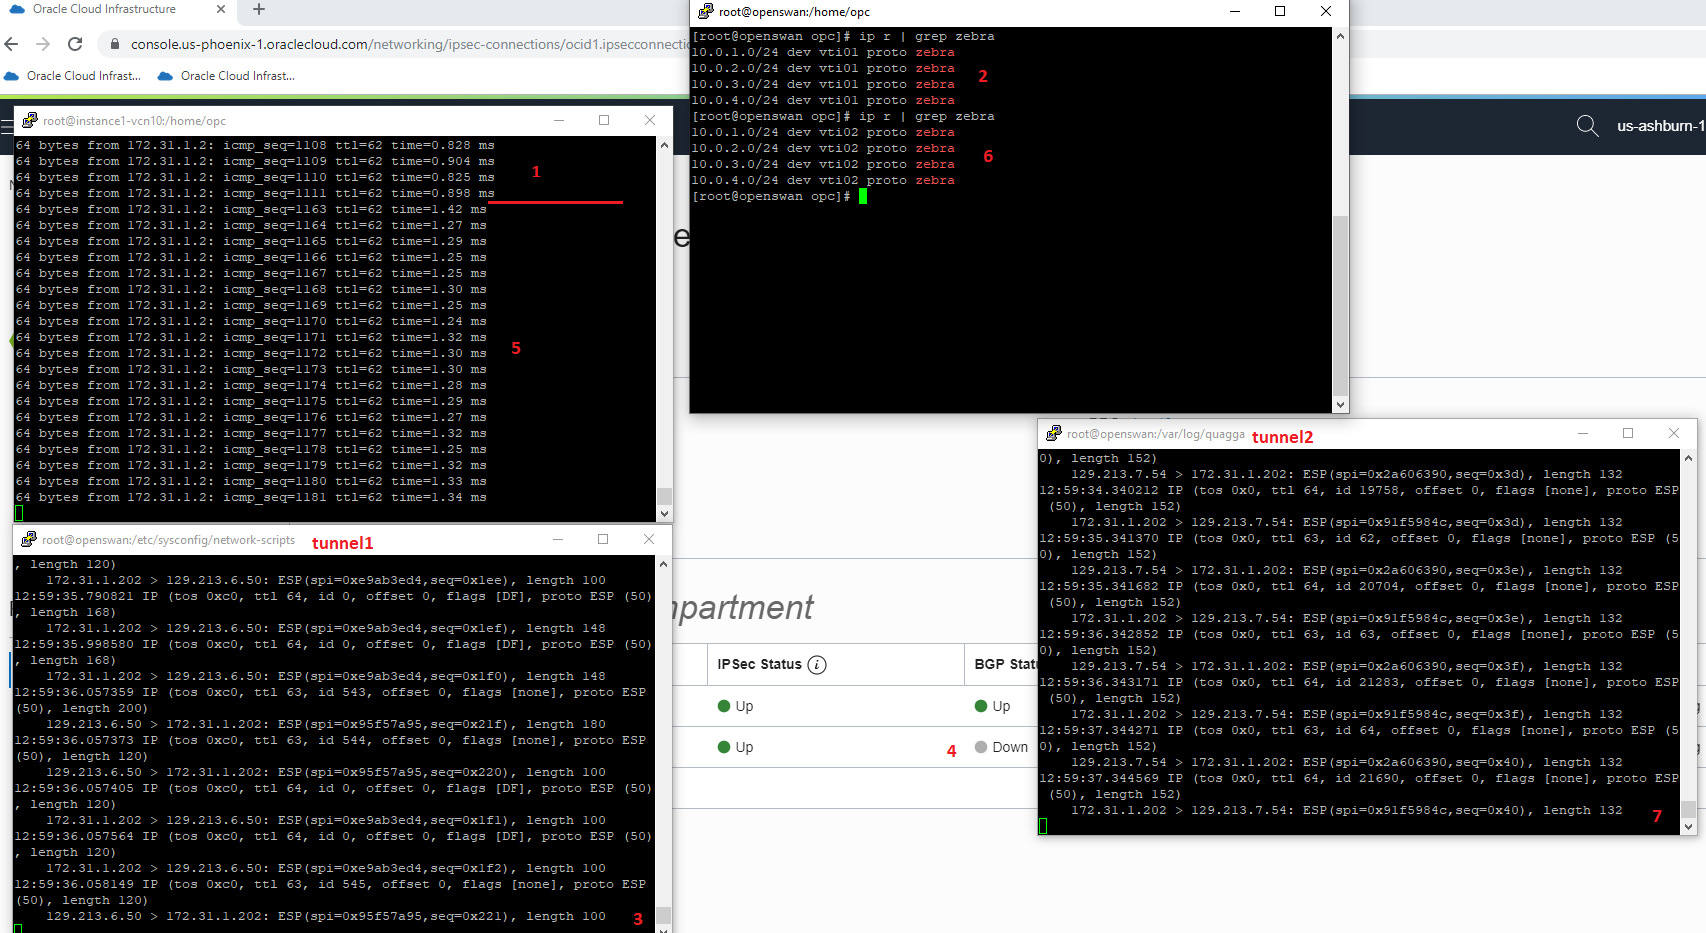Open PuTTY icon menu of instance1-vcn10 window
The image size is (1706, 933).
30,121
